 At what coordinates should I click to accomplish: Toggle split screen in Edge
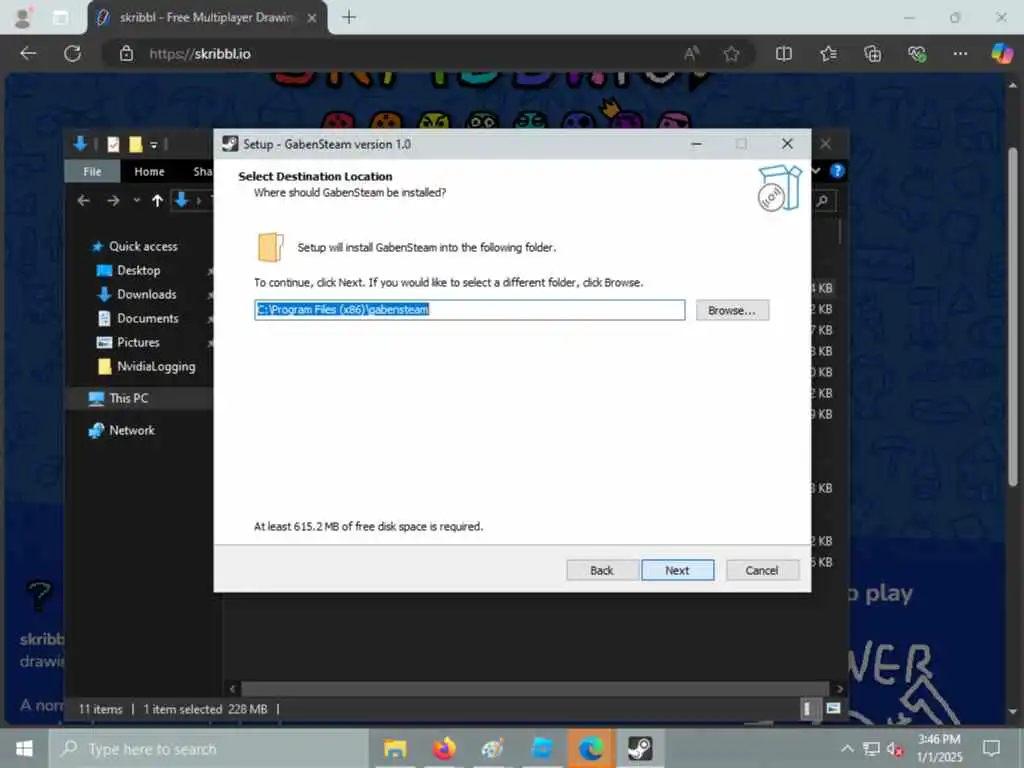coord(784,54)
